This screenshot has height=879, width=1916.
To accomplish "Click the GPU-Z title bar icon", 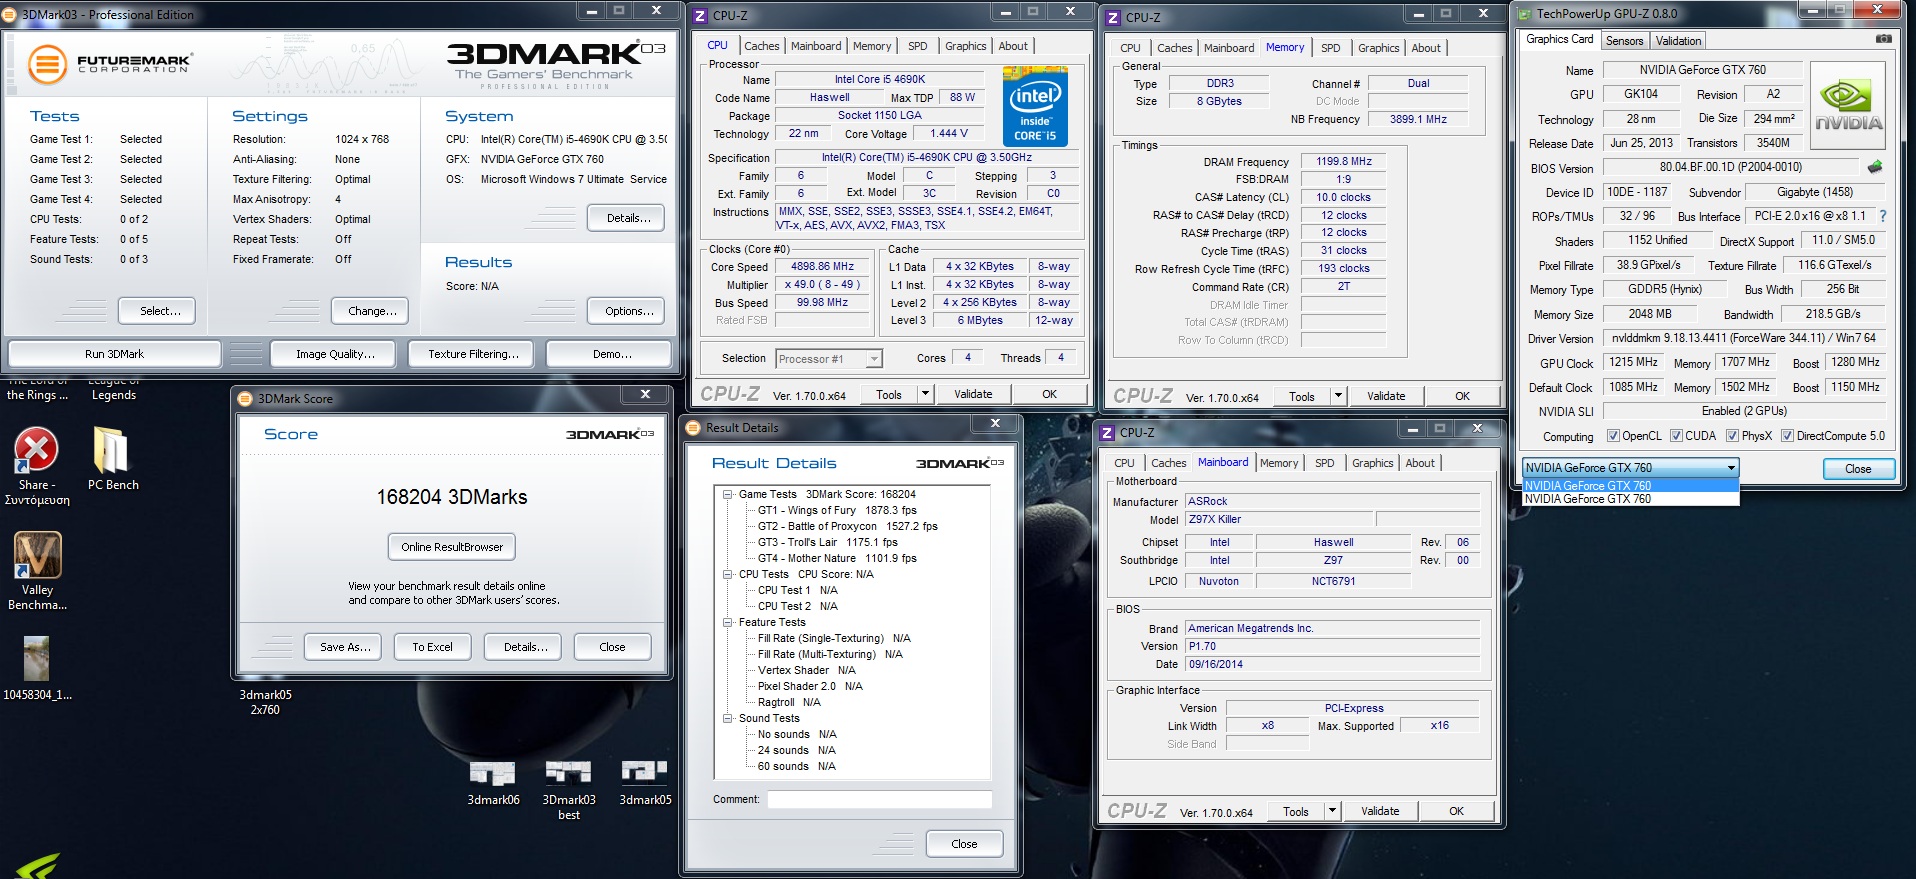I will (1526, 13).
